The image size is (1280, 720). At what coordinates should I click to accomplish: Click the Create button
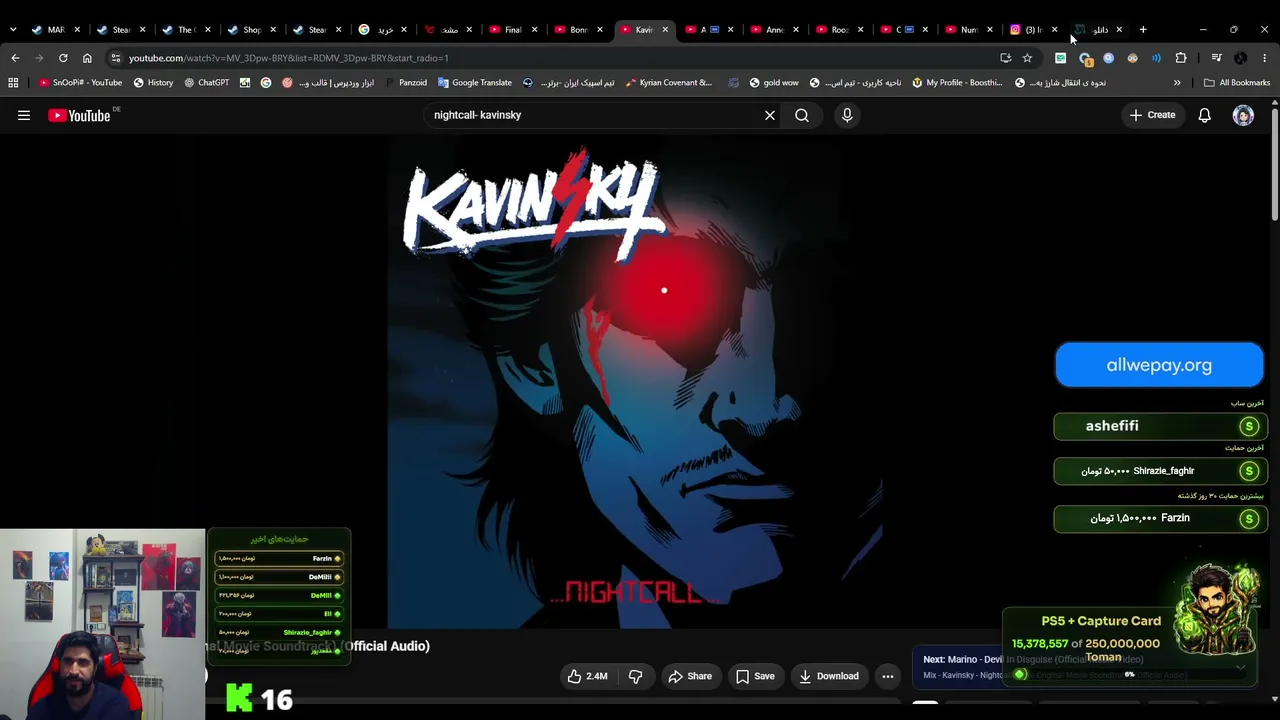1152,115
